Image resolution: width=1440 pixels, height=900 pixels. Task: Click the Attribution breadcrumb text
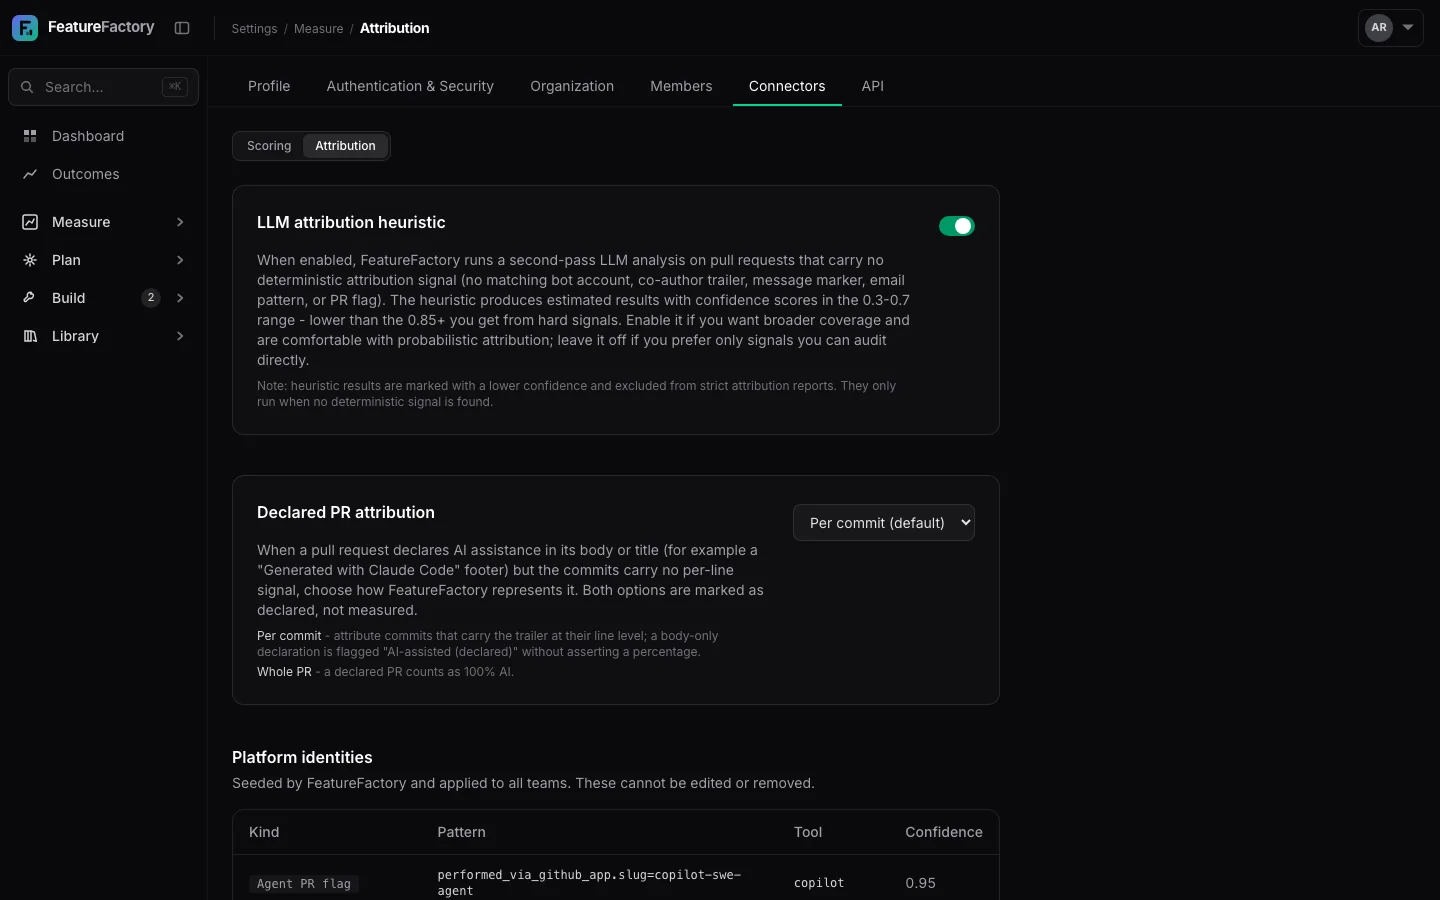(394, 29)
